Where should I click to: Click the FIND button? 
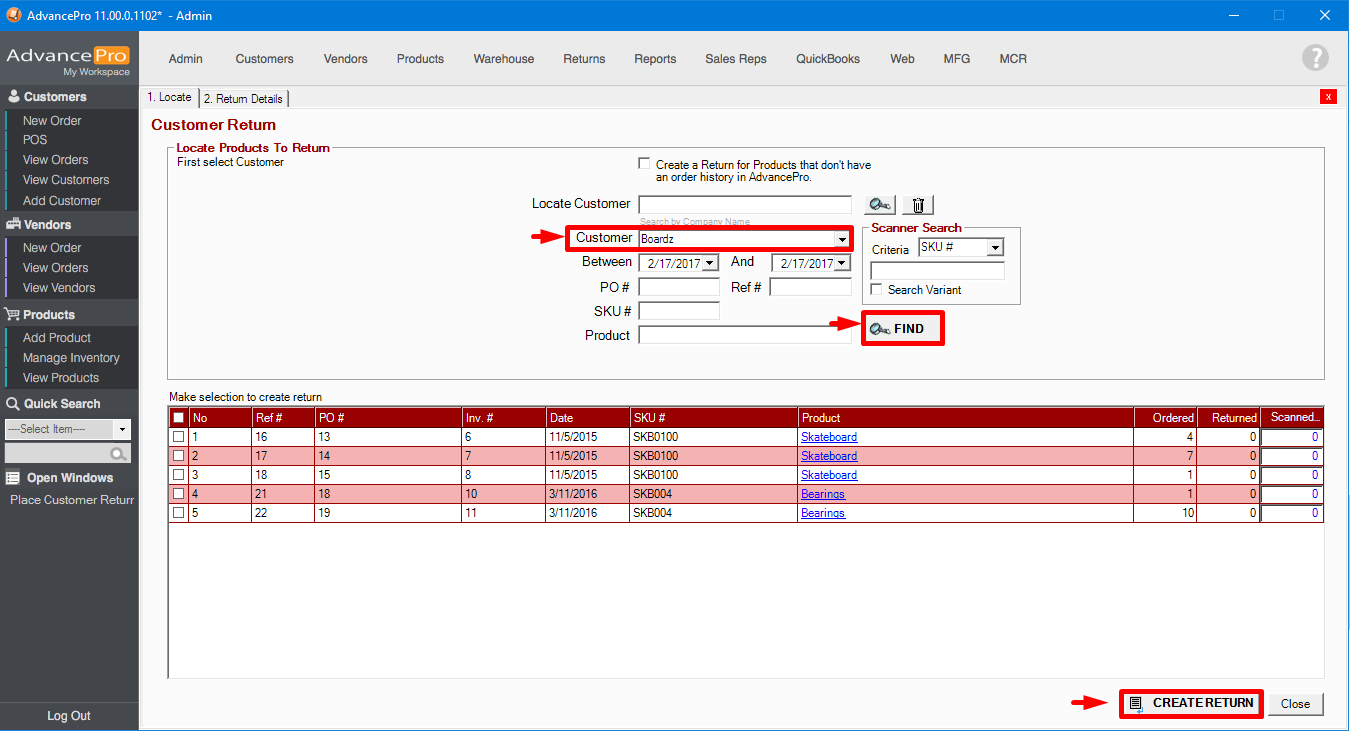[902, 329]
